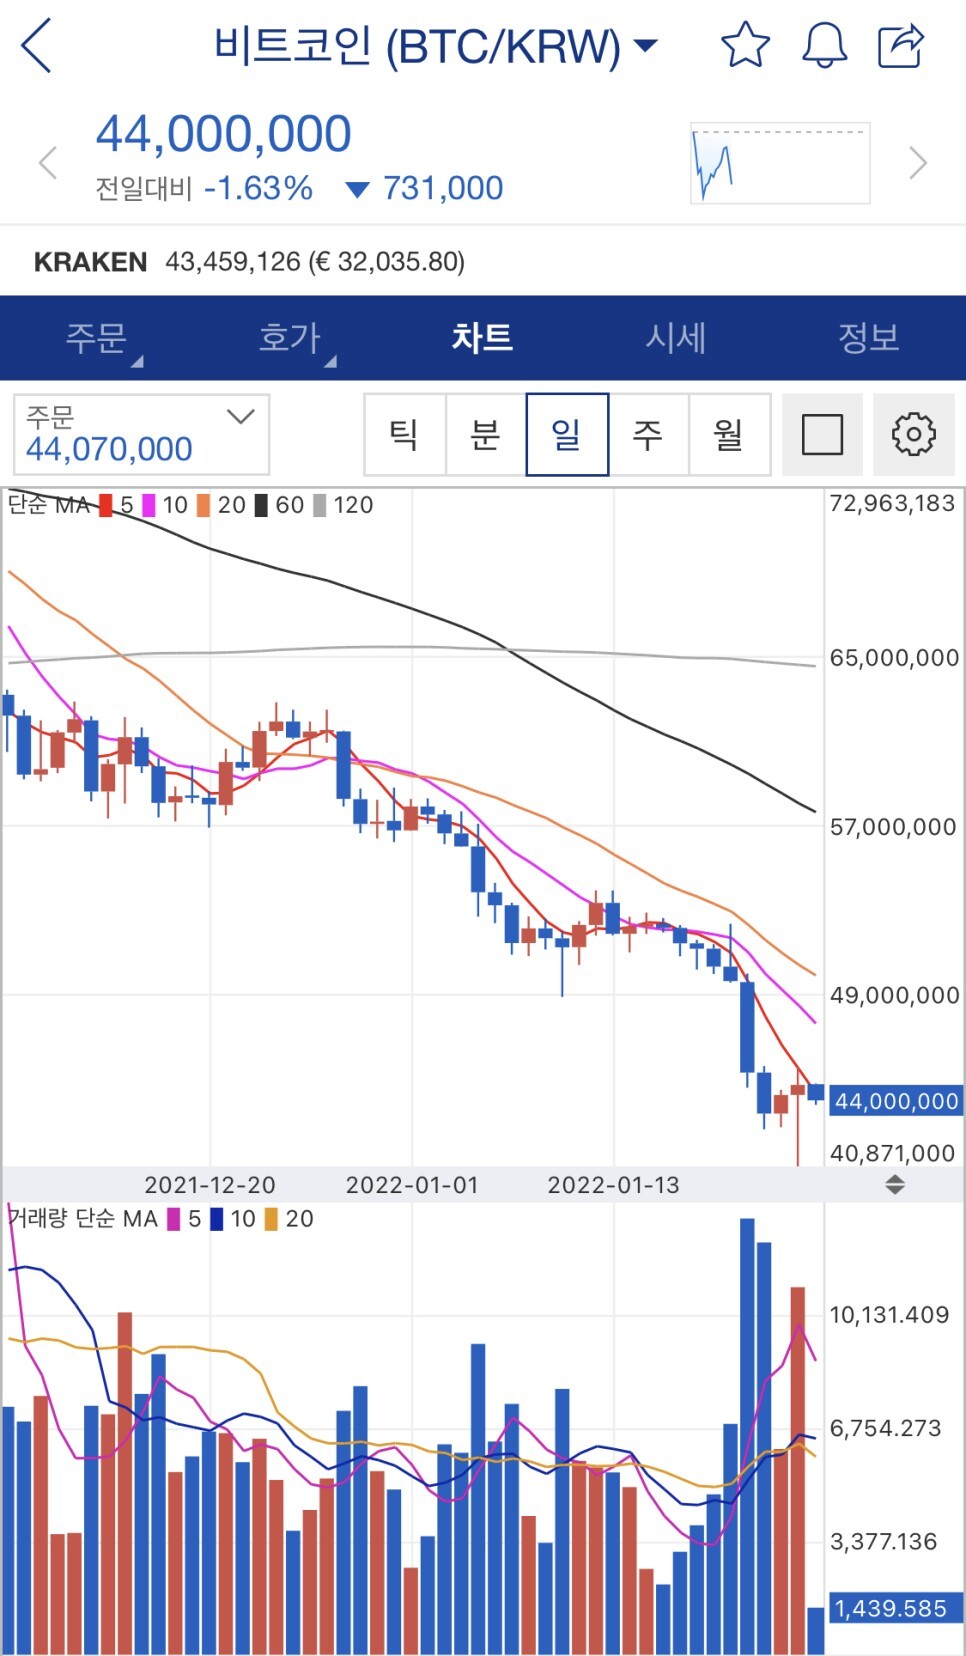Tap volume MA 20 orange swatch

pos(271,1219)
